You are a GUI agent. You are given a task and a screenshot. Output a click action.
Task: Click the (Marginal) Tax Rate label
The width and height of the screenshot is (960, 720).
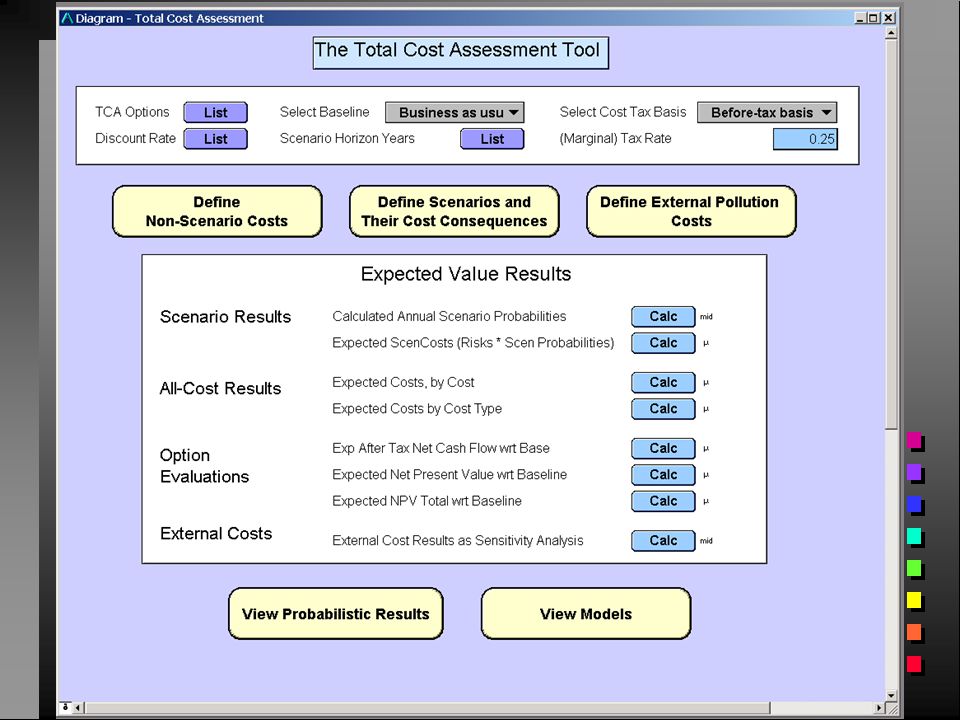[x=615, y=138]
